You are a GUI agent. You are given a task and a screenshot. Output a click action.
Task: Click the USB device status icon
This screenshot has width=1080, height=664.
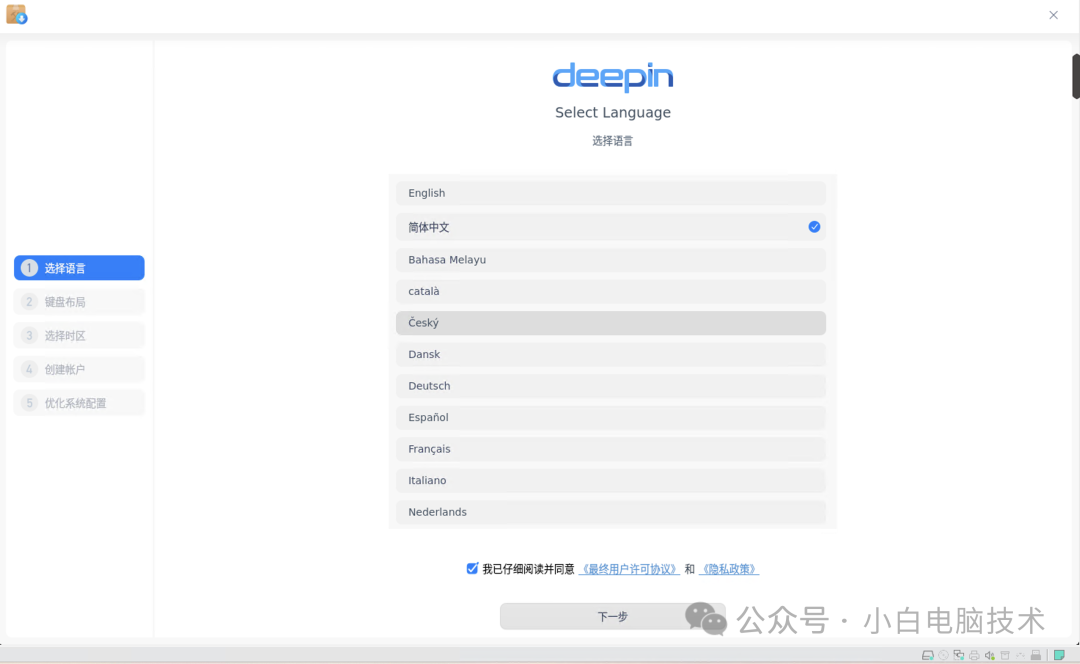[1036, 655]
